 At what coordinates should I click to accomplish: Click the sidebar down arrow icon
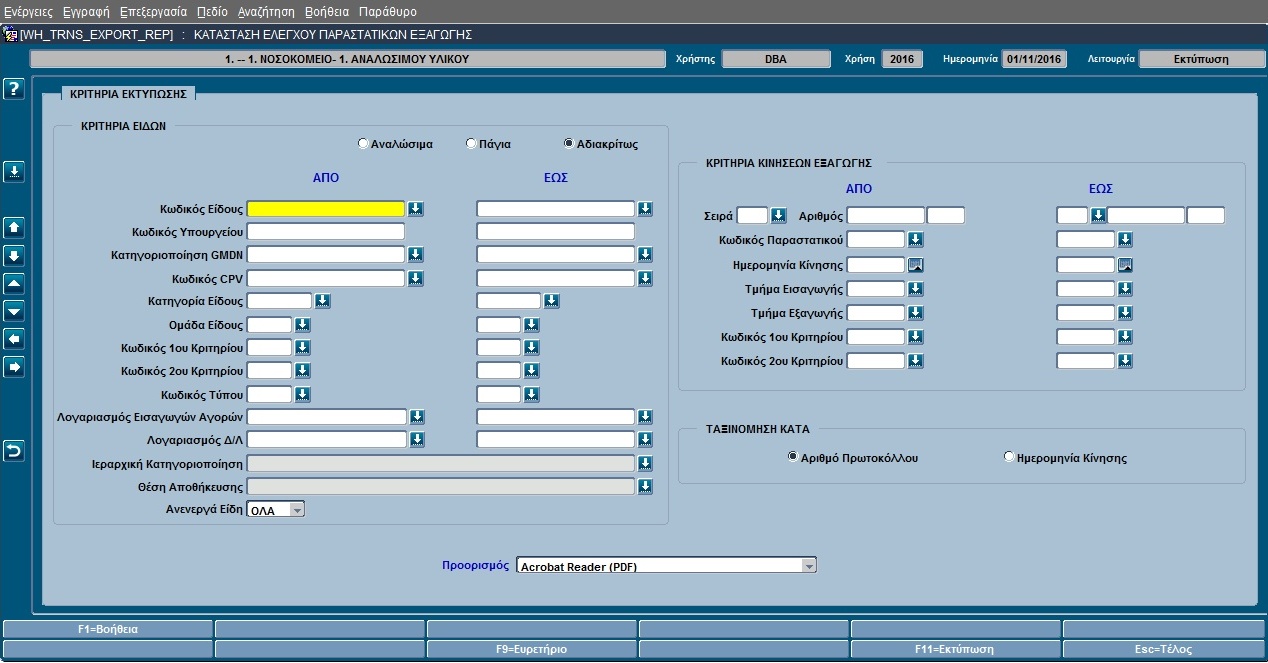(14, 255)
